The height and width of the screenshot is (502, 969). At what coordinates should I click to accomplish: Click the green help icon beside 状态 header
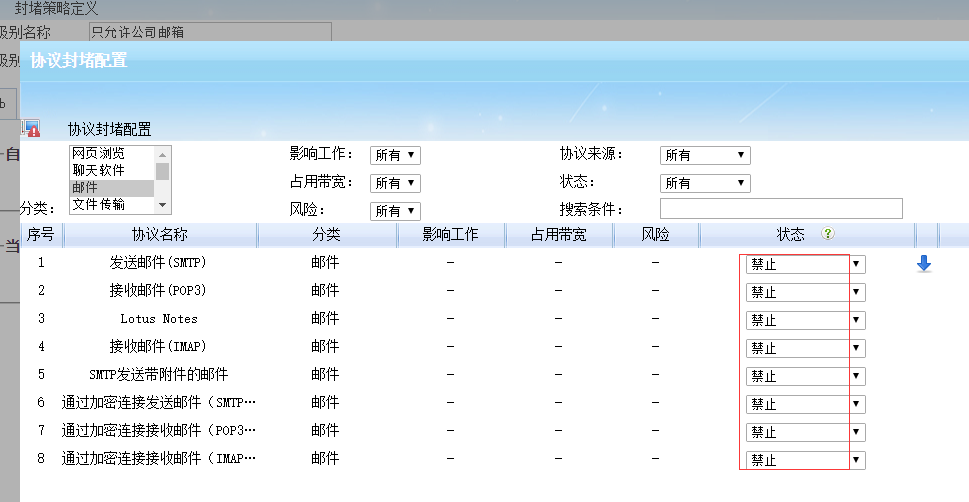(827, 234)
